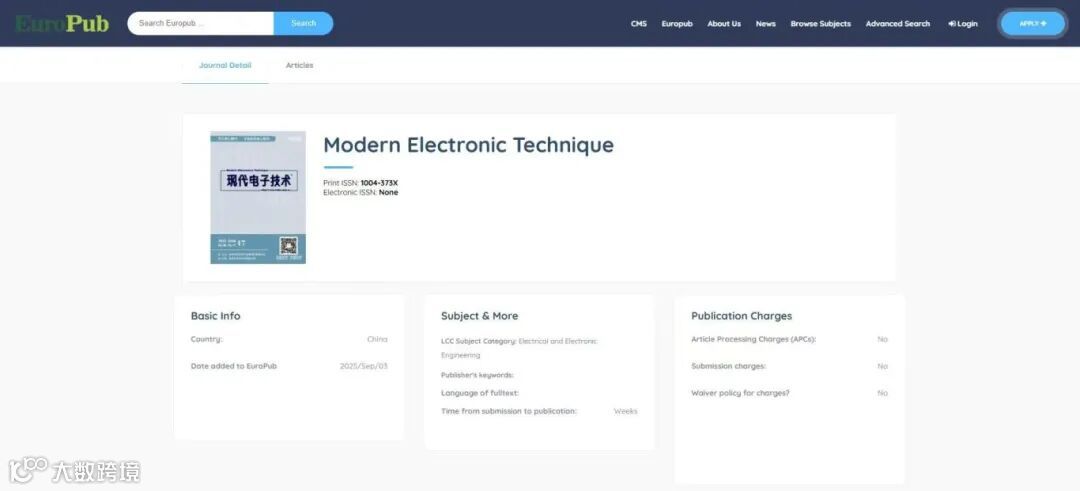Image resolution: width=1080 pixels, height=491 pixels.
Task: Open the Europub navigation link
Action: pyautogui.click(x=677, y=23)
